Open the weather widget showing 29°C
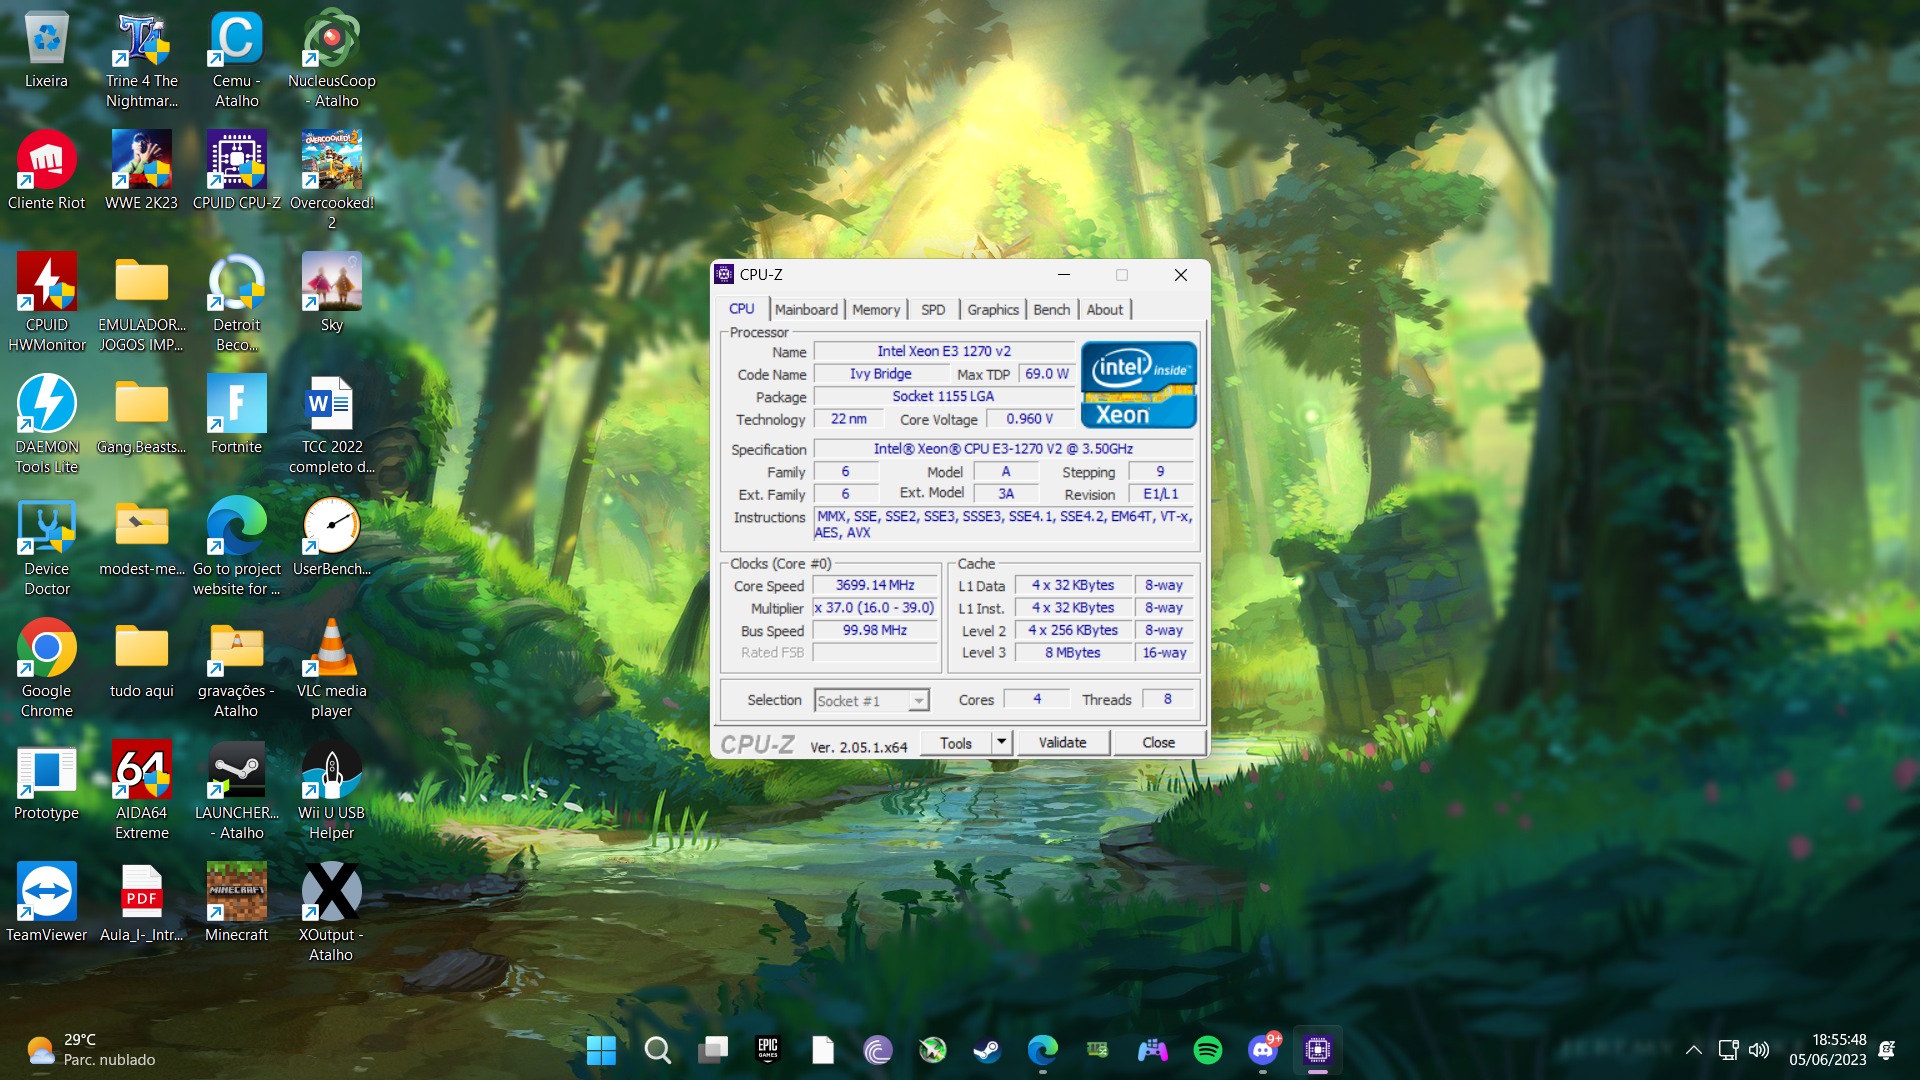Viewport: 1920px width, 1080px height. (x=90, y=1050)
